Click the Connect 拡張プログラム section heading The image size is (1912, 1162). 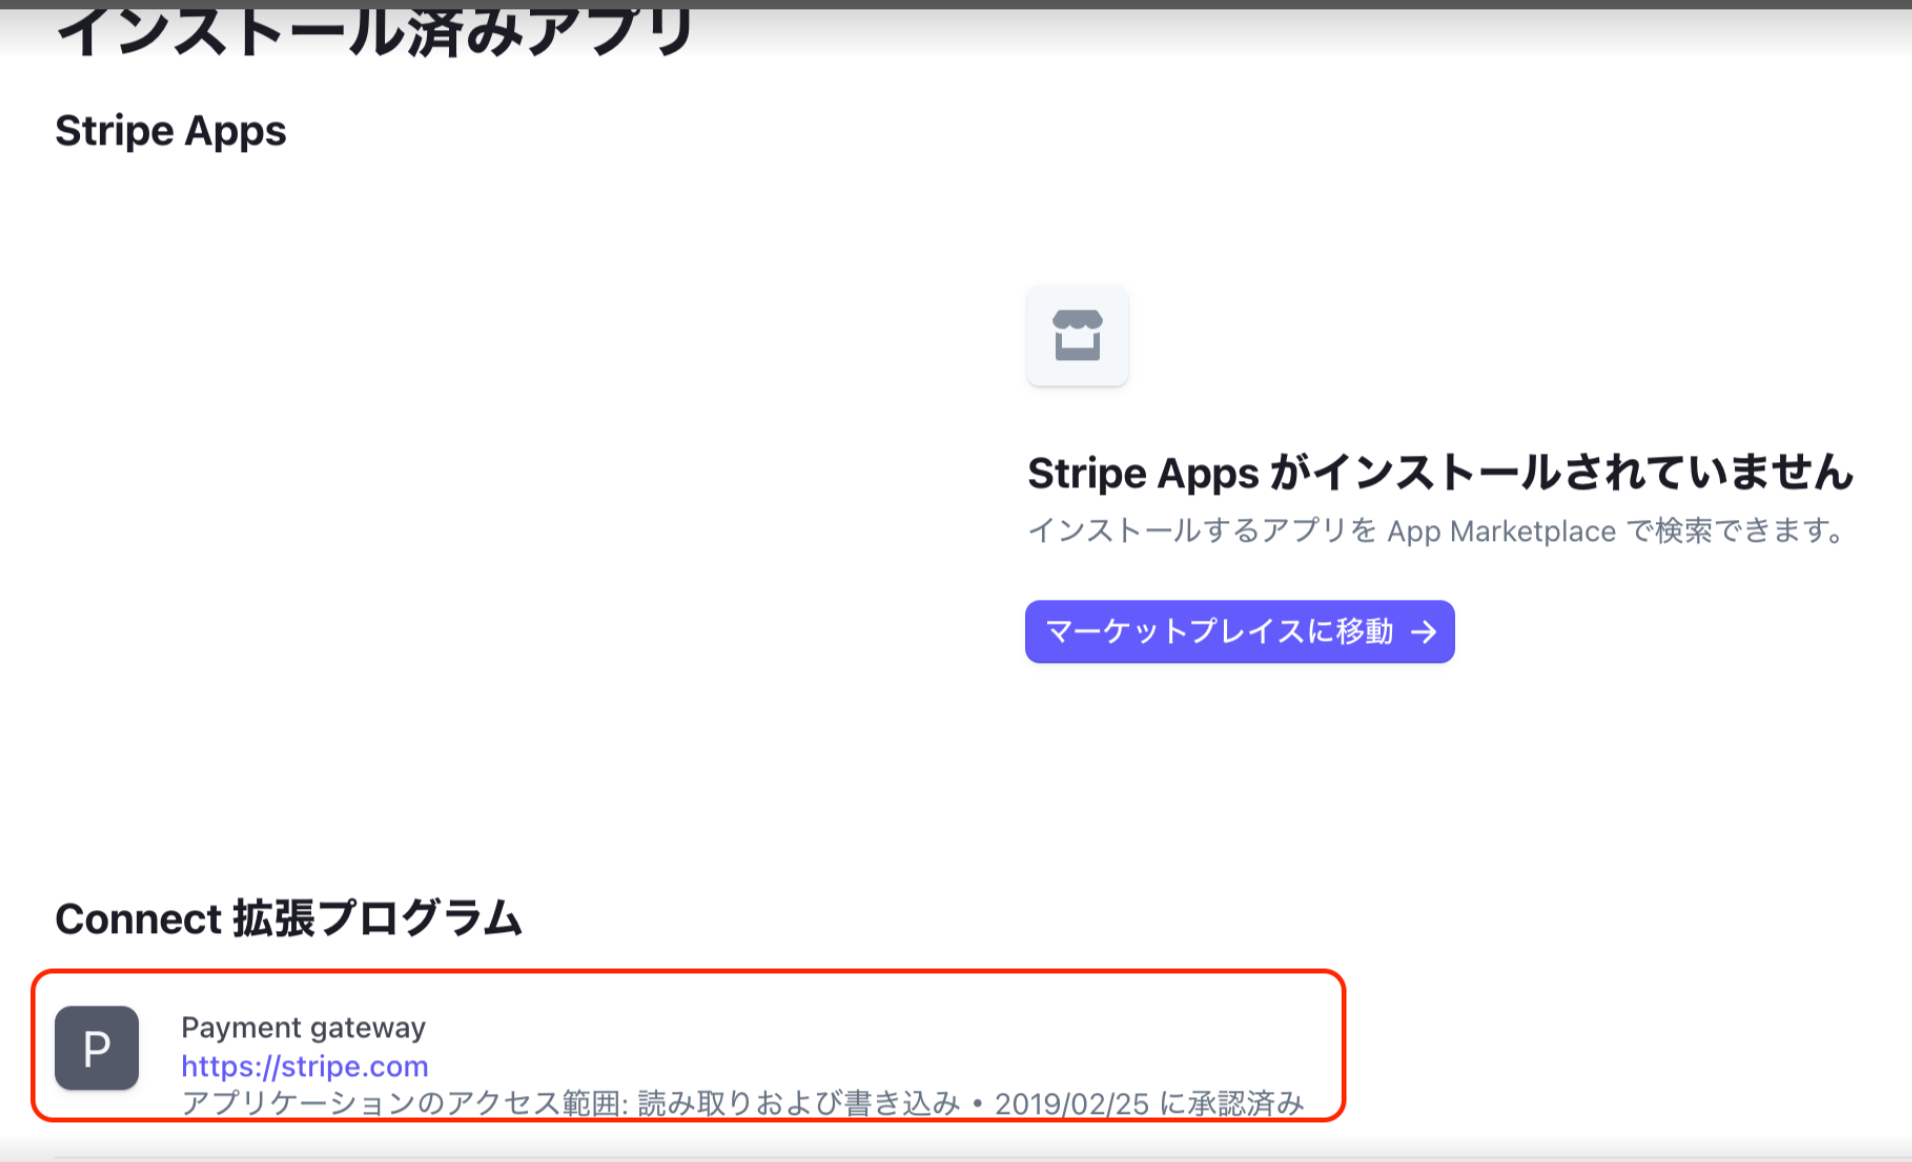(288, 918)
